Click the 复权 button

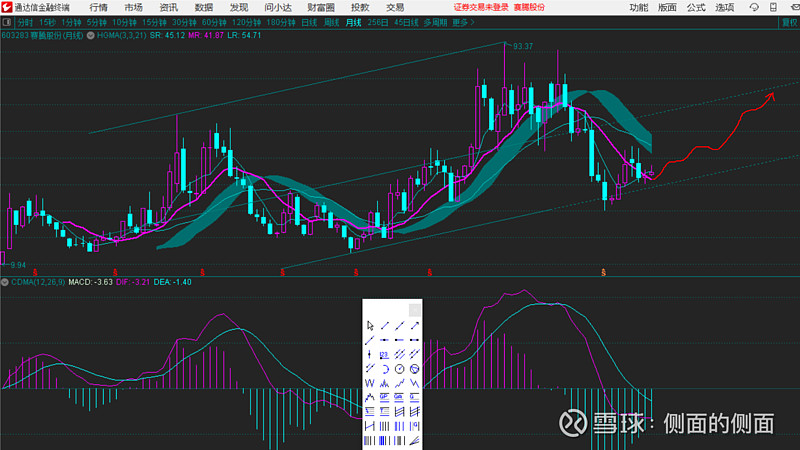[790, 22]
